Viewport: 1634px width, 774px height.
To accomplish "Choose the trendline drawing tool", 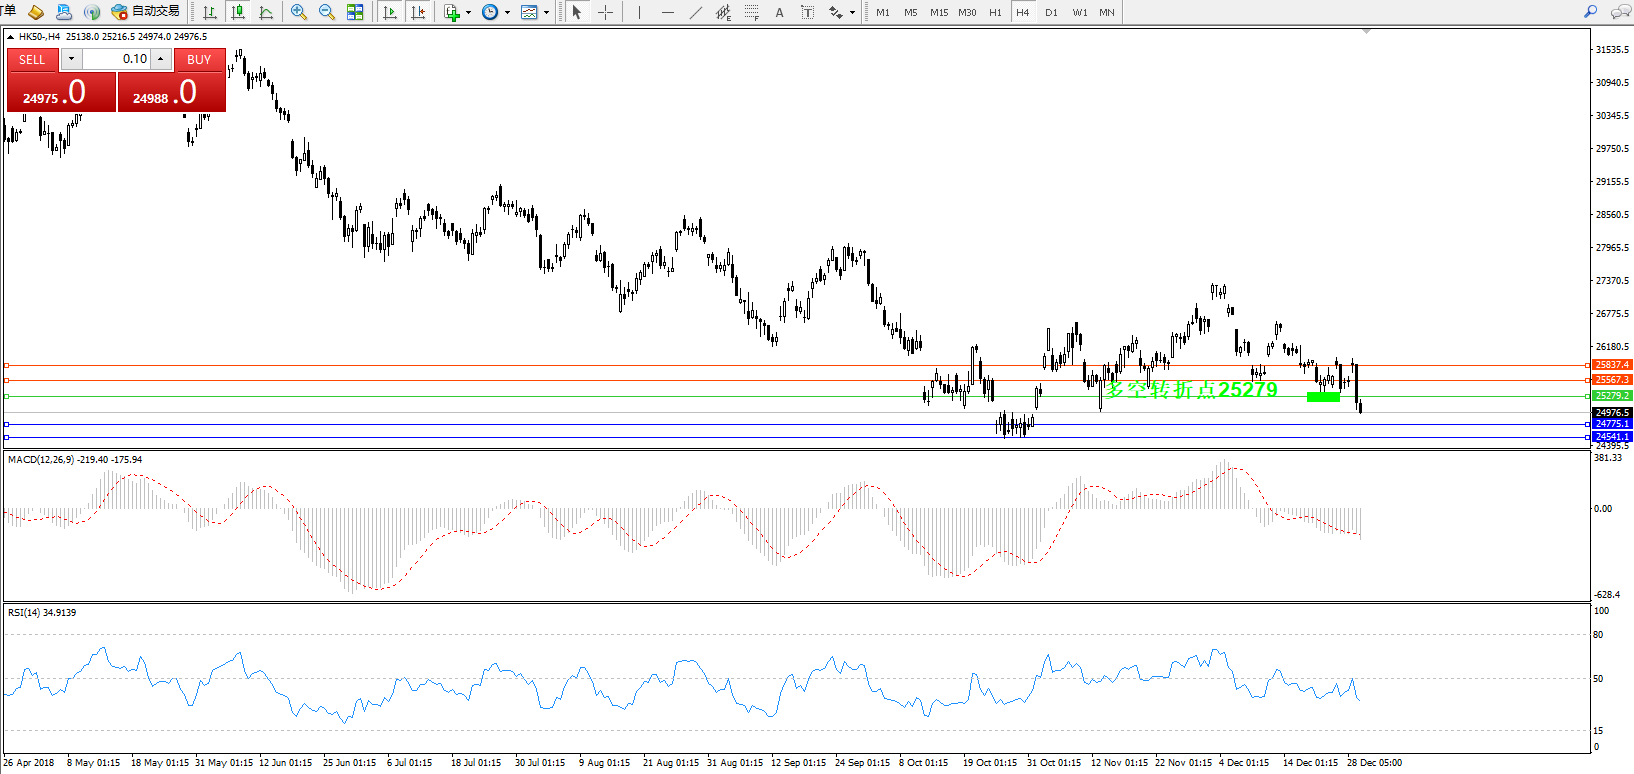I will (696, 12).
